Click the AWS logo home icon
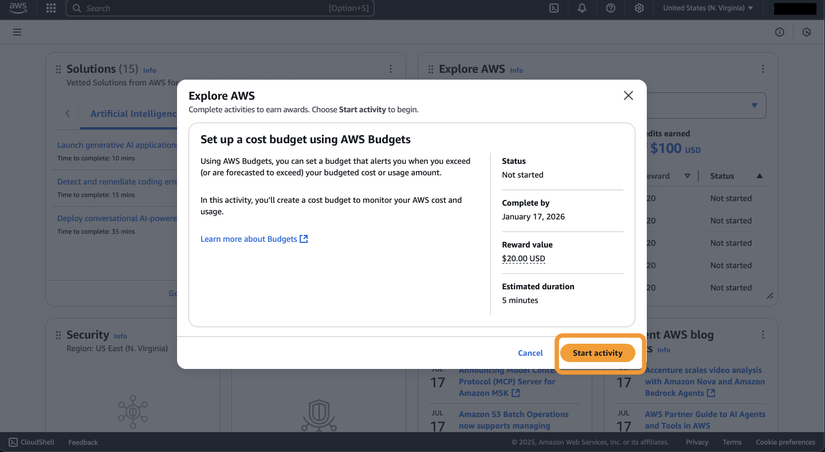This screenshot has width=825, height=452. pyautogui.click(x=18, y=8)
